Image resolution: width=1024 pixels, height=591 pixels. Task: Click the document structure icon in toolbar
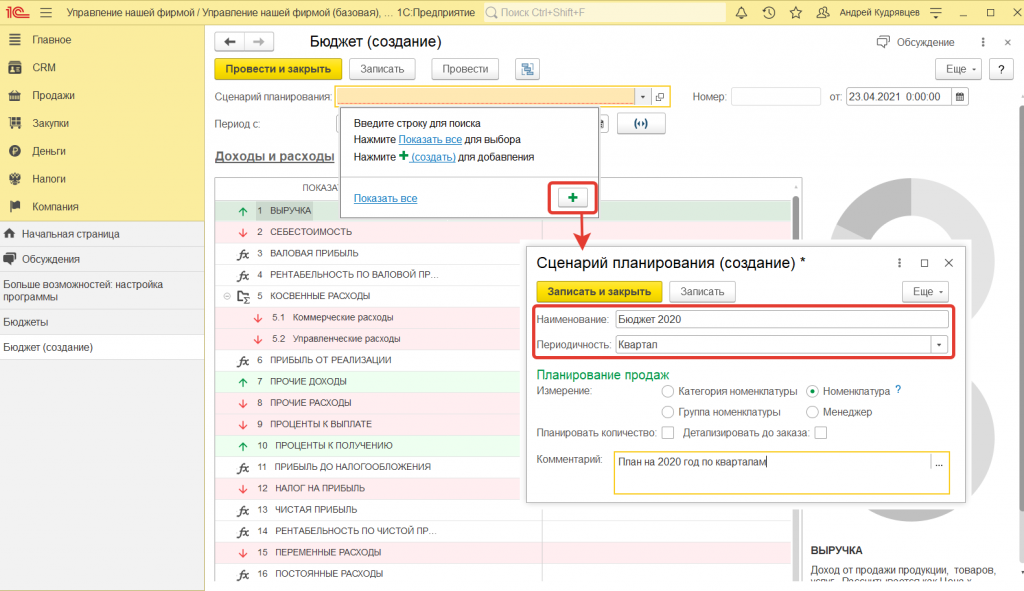pos(527,69)
